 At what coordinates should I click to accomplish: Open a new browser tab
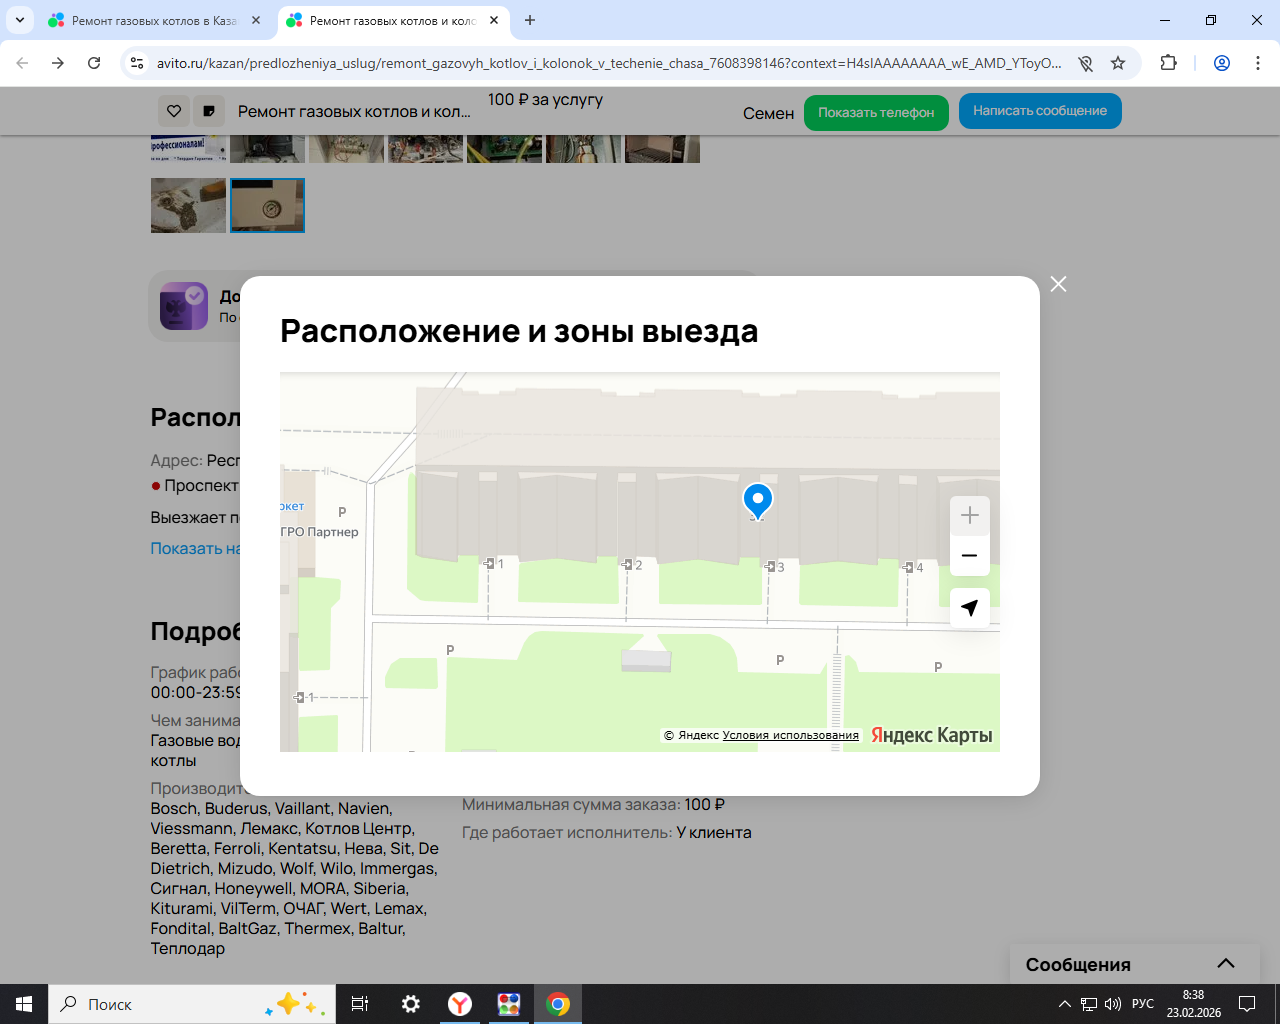pyautogui.click(x=530, y=20)
